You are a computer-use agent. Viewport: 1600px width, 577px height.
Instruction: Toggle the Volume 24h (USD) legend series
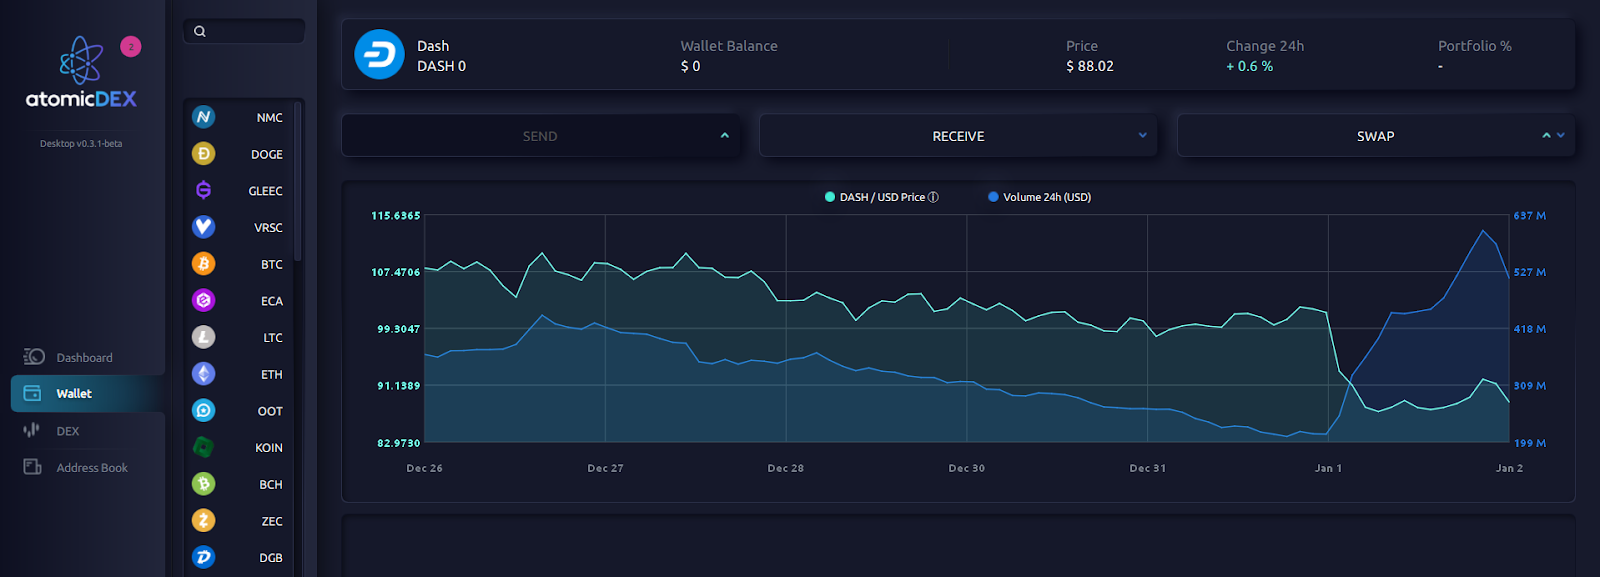pyautogui.click(x=1040, y=197)
